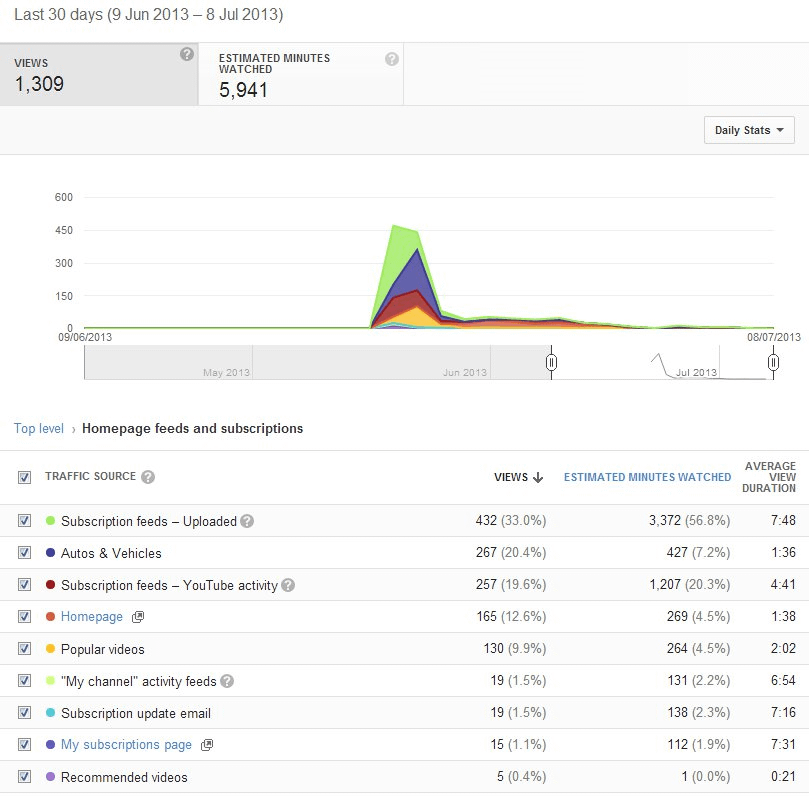Click help icon beside "My channel" activity feeds
This screenshot has height=797, width=809.
point(227,681)
